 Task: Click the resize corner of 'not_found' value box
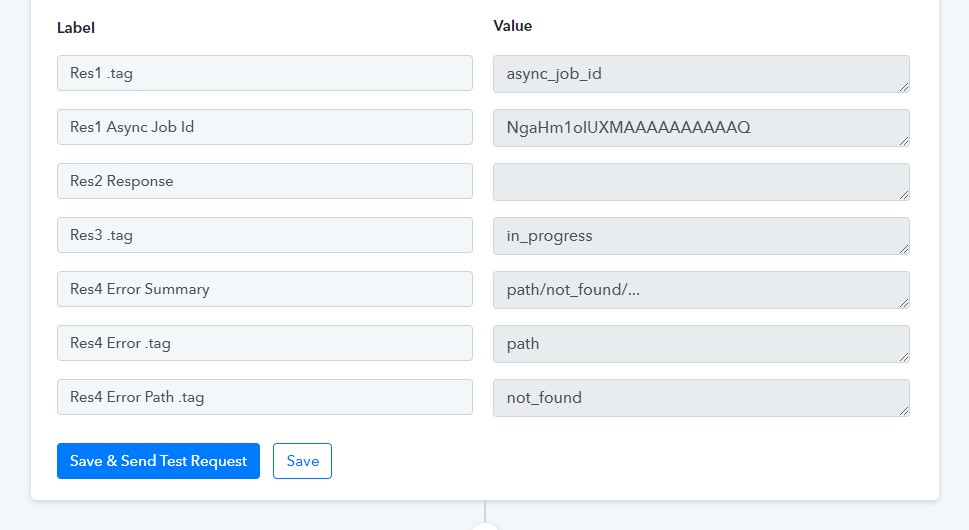pyautogui.click(x=904, y=411)
